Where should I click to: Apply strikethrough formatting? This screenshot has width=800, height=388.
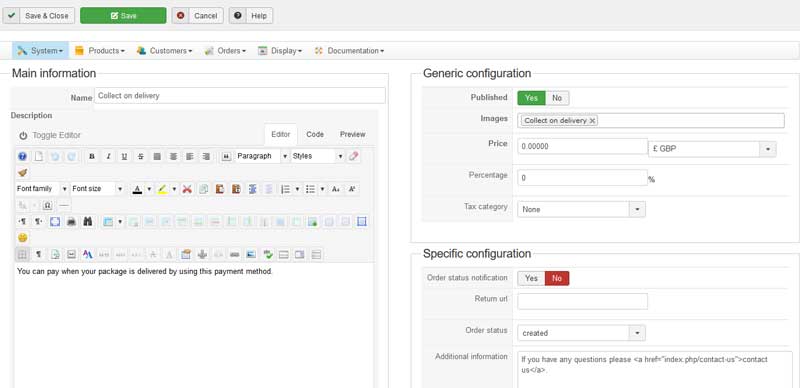[x=140, y=156]
